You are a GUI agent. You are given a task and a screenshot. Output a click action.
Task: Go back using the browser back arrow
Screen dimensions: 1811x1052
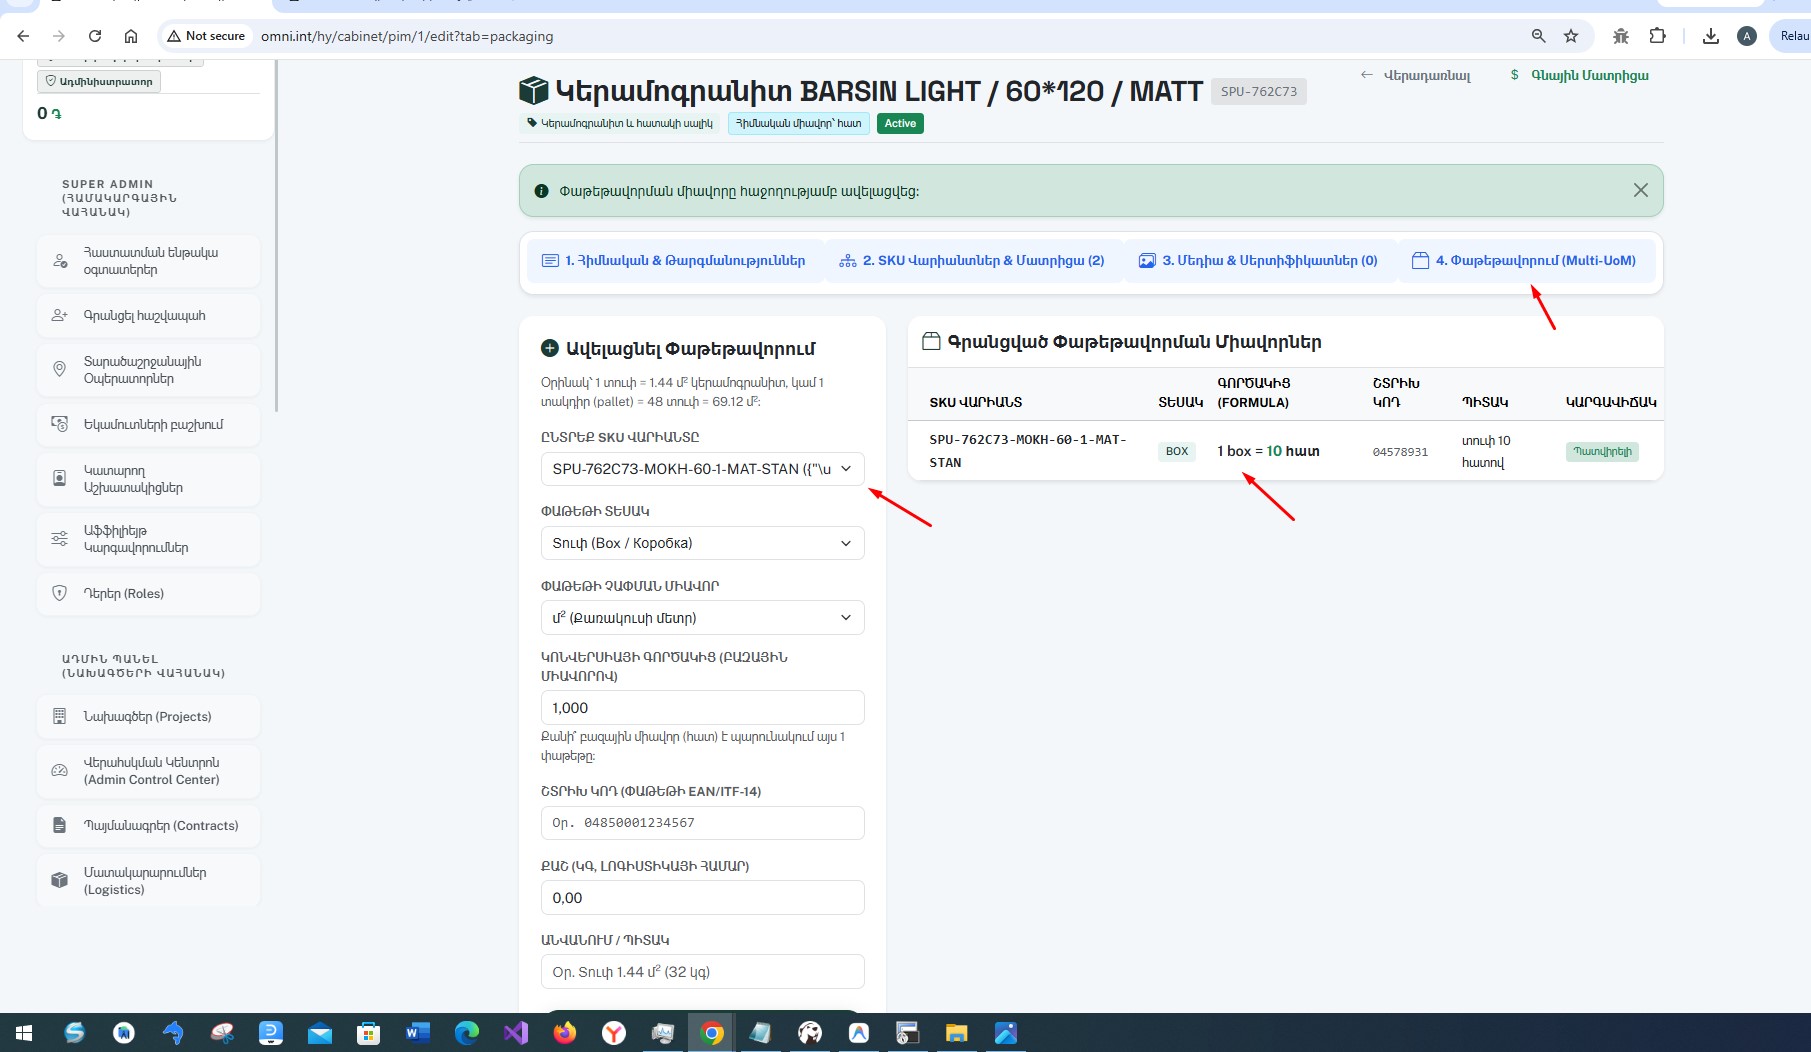click(x=23, y=36)
